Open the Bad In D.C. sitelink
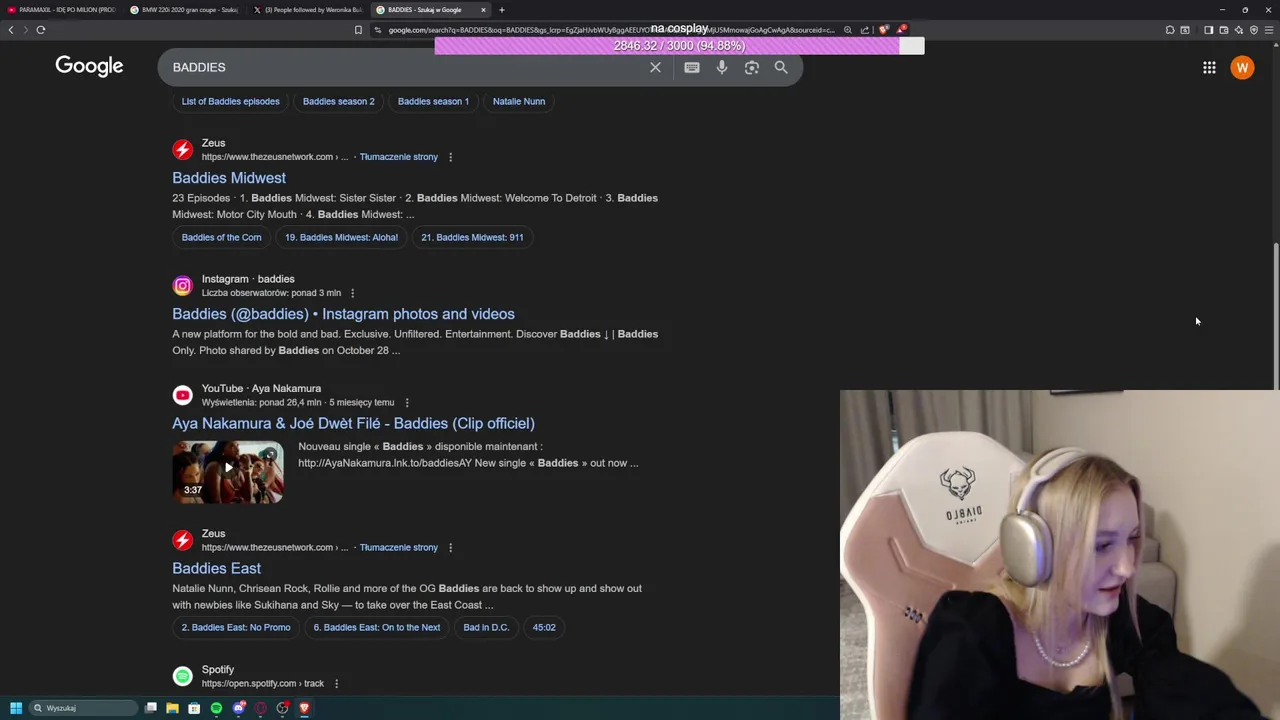 pos(486,627)
